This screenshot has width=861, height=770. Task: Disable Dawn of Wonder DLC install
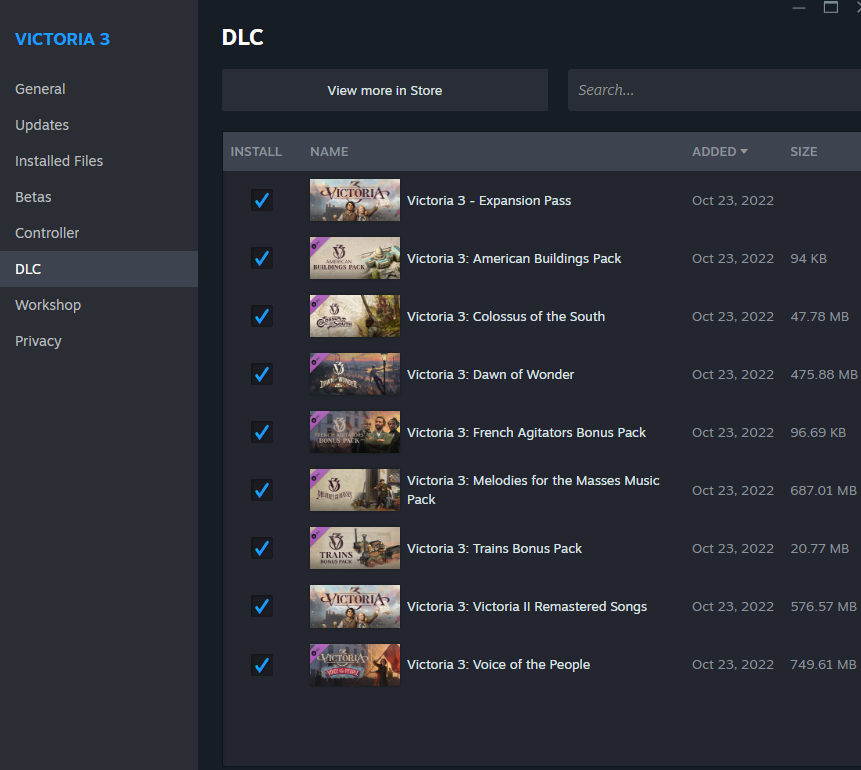pos(262,374)
